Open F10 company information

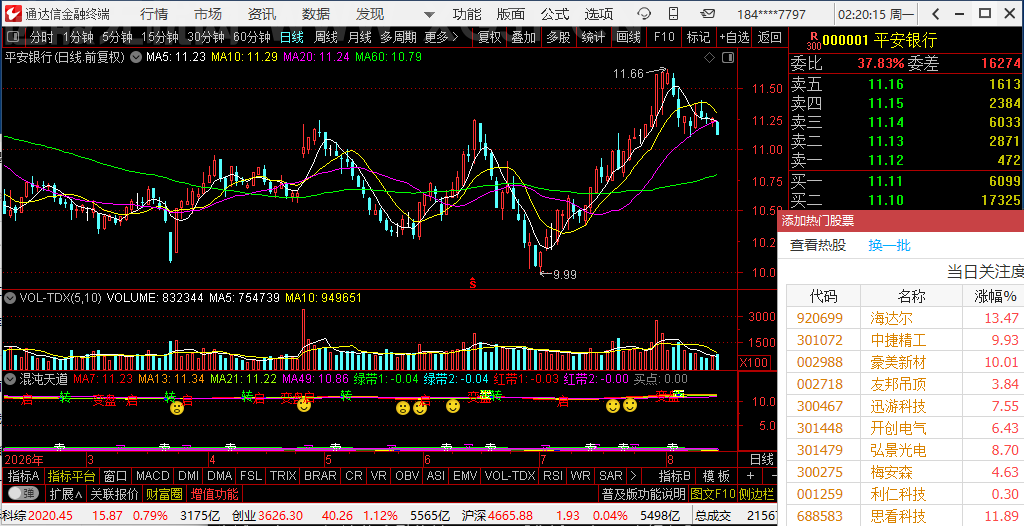664,37
